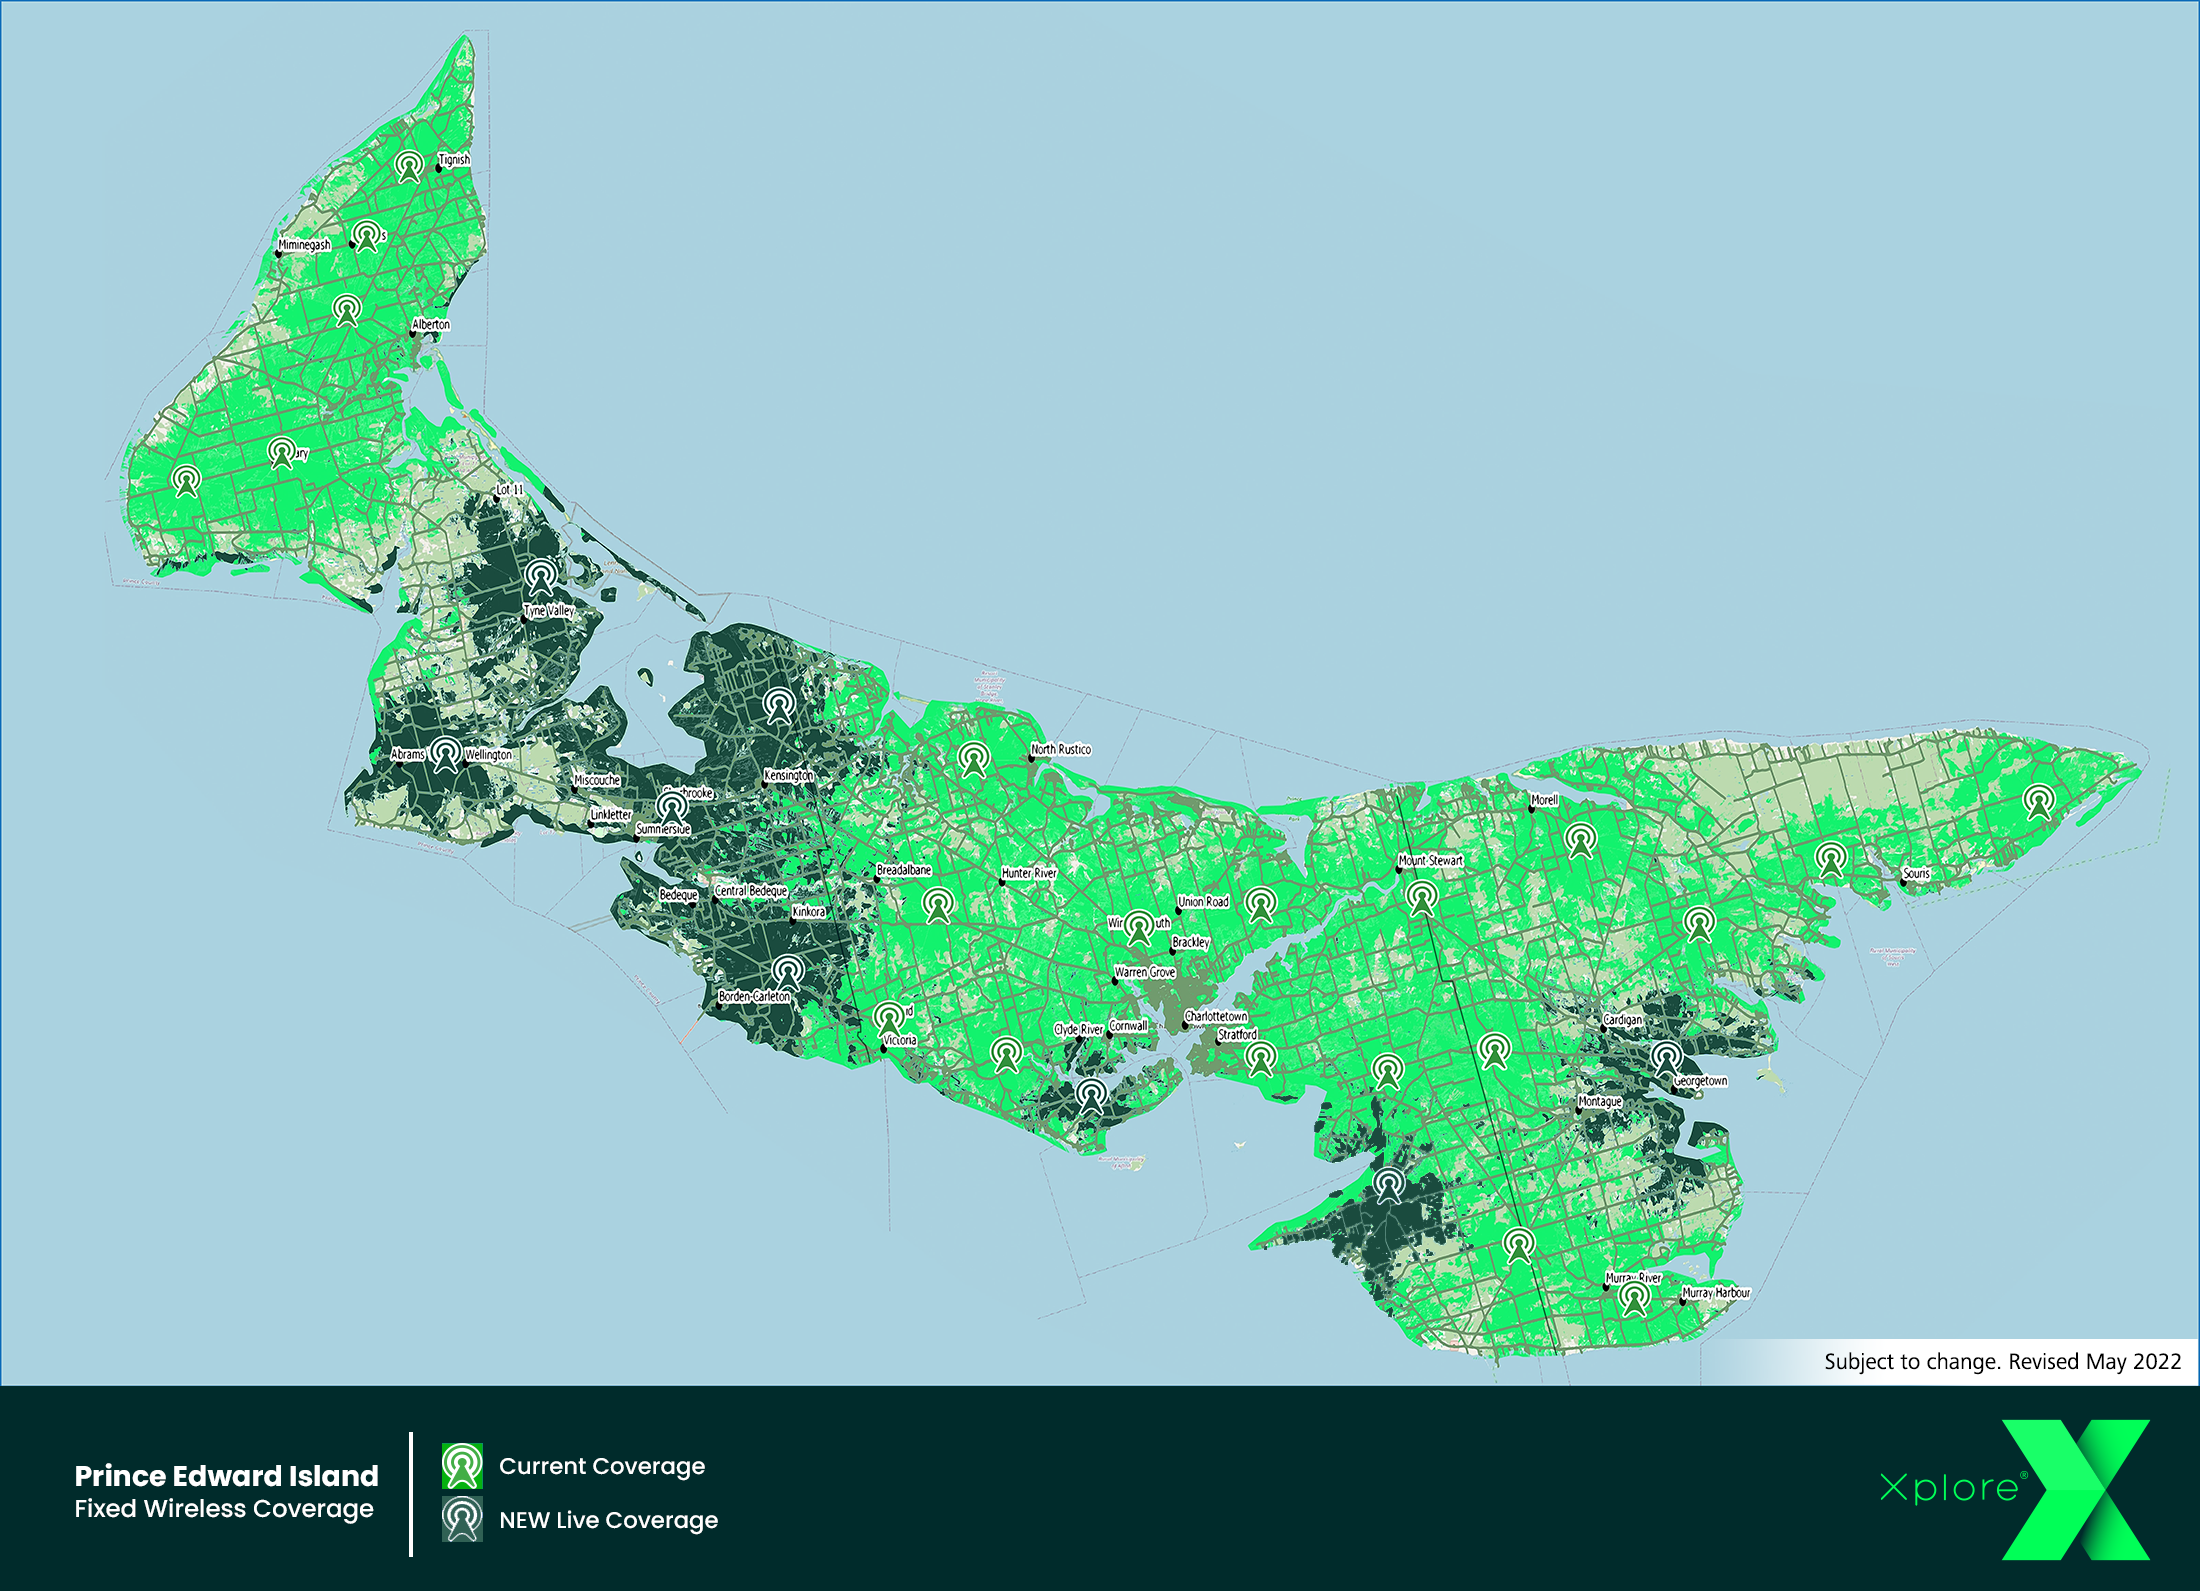Click the tower icon west of North Rustico
The width and height of the screenshot is (2200, 1591).
click(x=974, y=759)
